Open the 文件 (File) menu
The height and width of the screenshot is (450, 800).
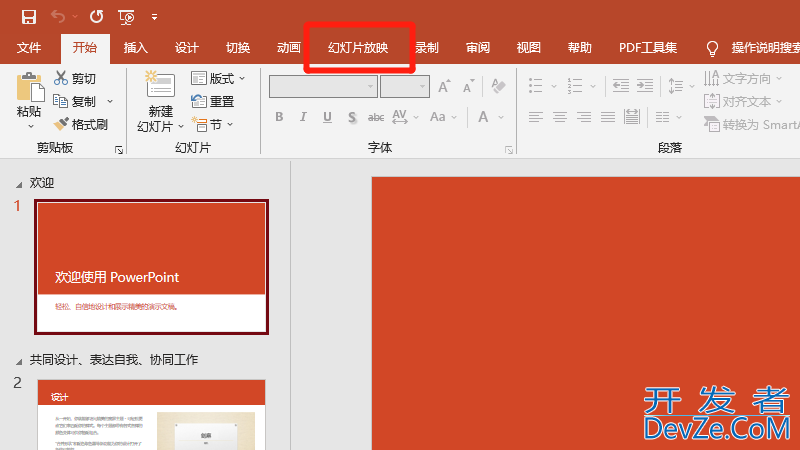click(29, 48)
